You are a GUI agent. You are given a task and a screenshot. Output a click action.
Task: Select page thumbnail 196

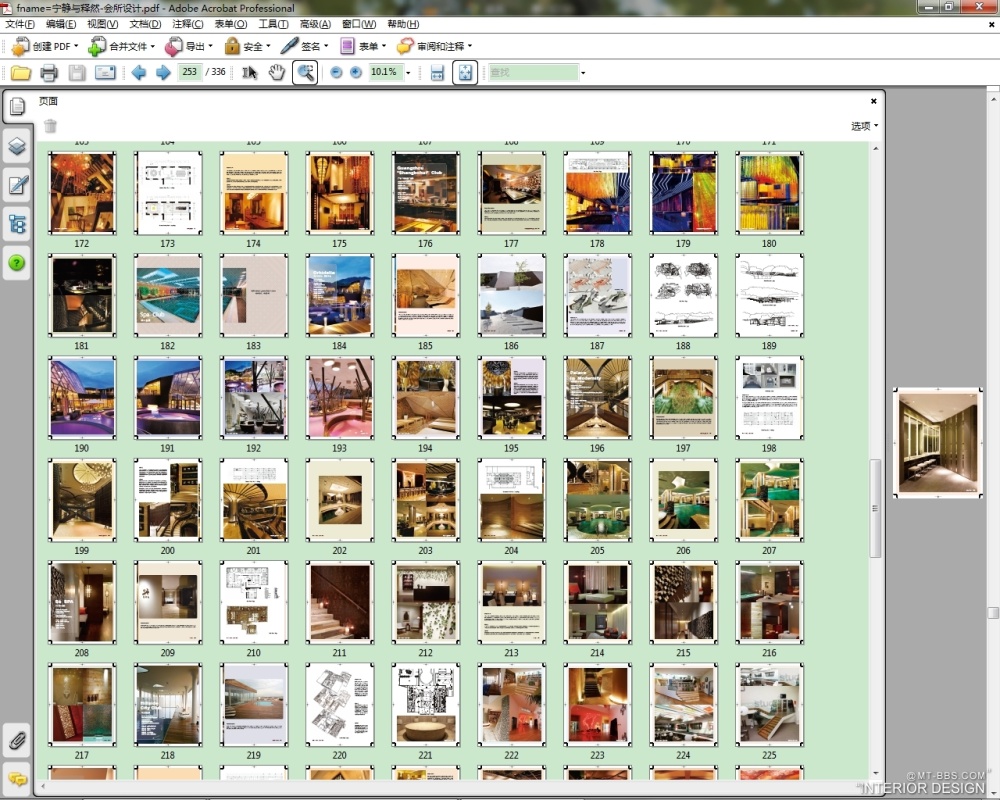[x=597, y=397]
